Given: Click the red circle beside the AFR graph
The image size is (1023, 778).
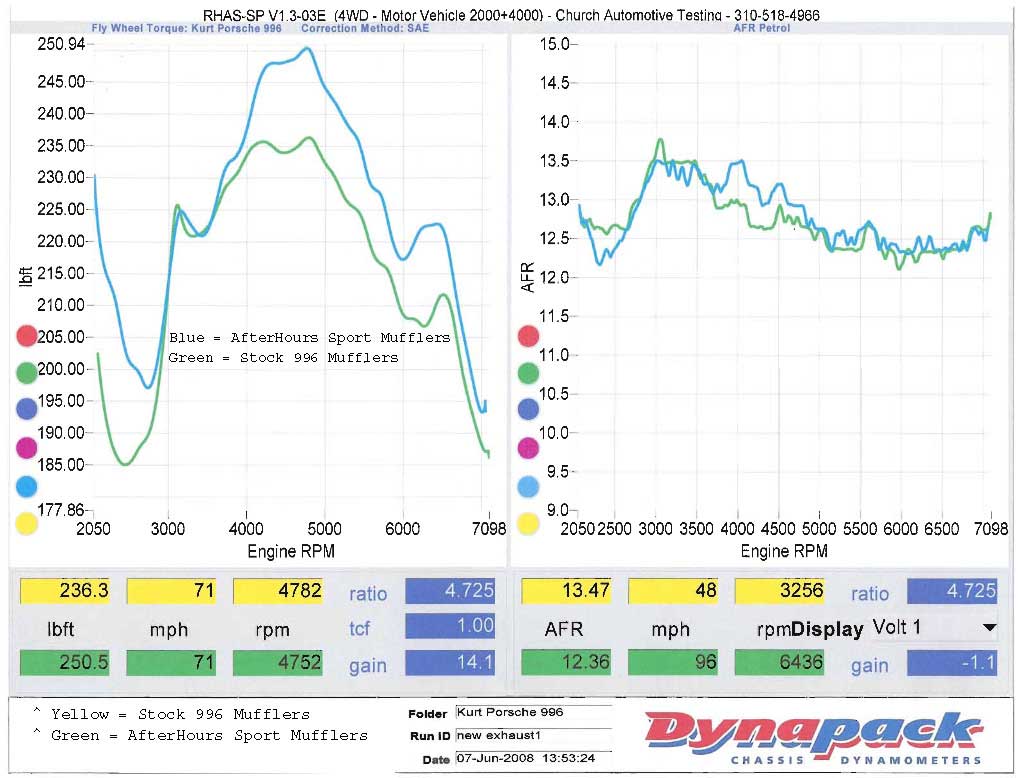Looking at the screenshot, I should [528, 337].
